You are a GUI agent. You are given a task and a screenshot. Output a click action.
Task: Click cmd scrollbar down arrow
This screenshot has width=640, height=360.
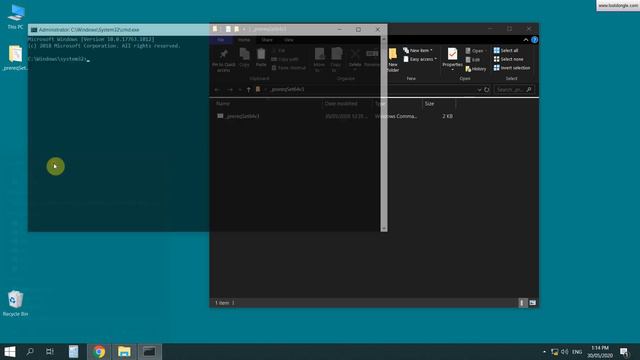coord(384,229)
